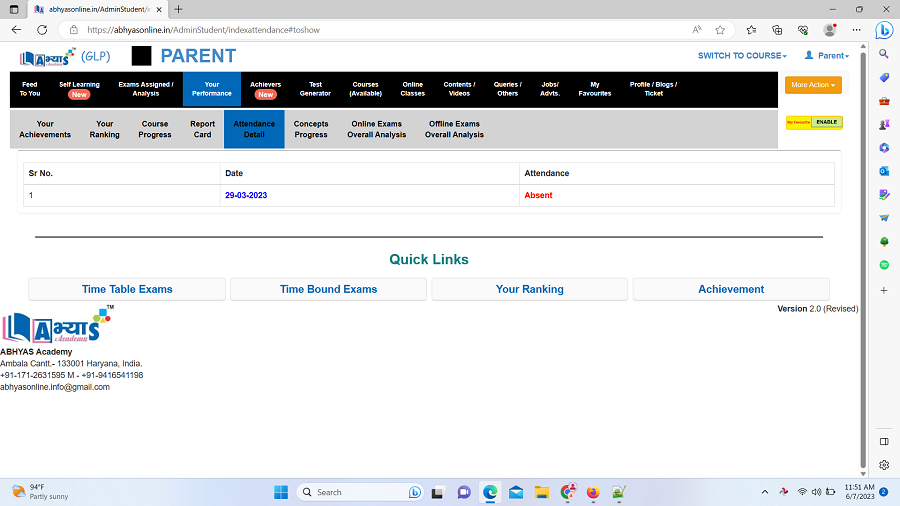Open Time Table Exams quick link
The image size is (900, 506).
click(x=127, y=289)
